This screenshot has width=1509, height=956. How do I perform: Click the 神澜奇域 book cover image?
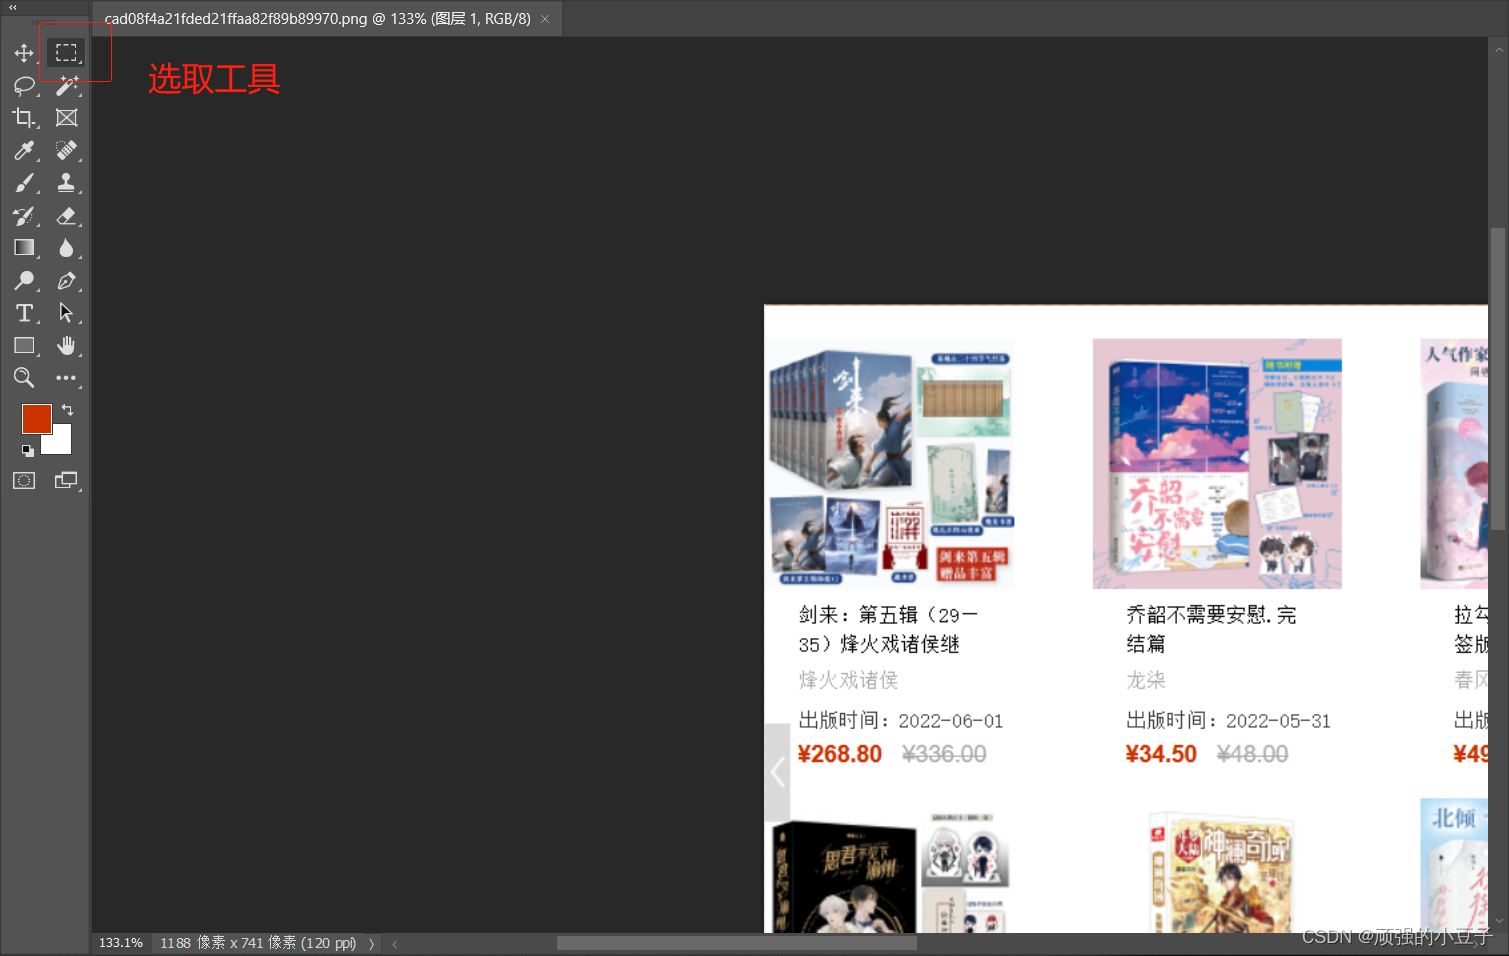1221,874
